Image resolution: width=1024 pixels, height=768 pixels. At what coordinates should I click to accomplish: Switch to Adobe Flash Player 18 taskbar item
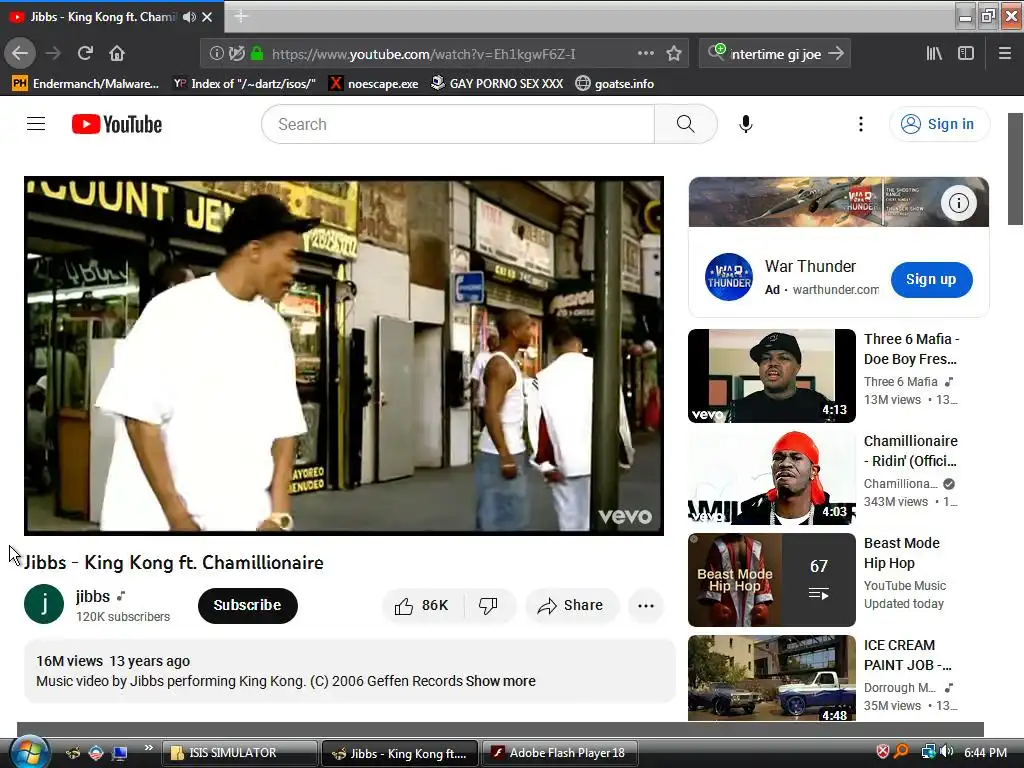[559, 753]
